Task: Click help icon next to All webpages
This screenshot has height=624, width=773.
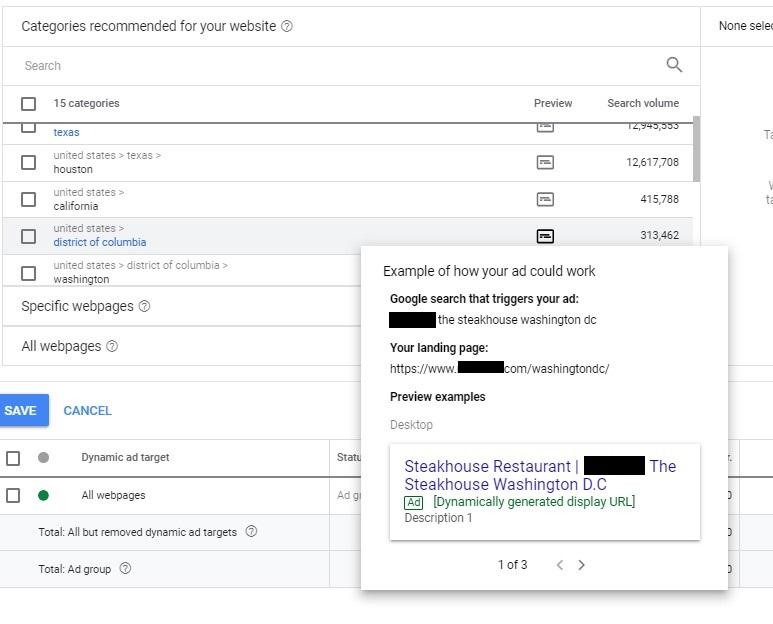Action: [112, 346]
